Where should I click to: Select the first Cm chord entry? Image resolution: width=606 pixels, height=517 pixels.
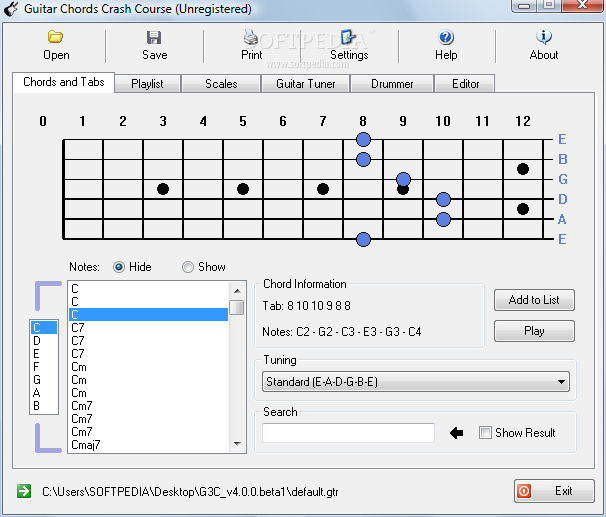148,367
